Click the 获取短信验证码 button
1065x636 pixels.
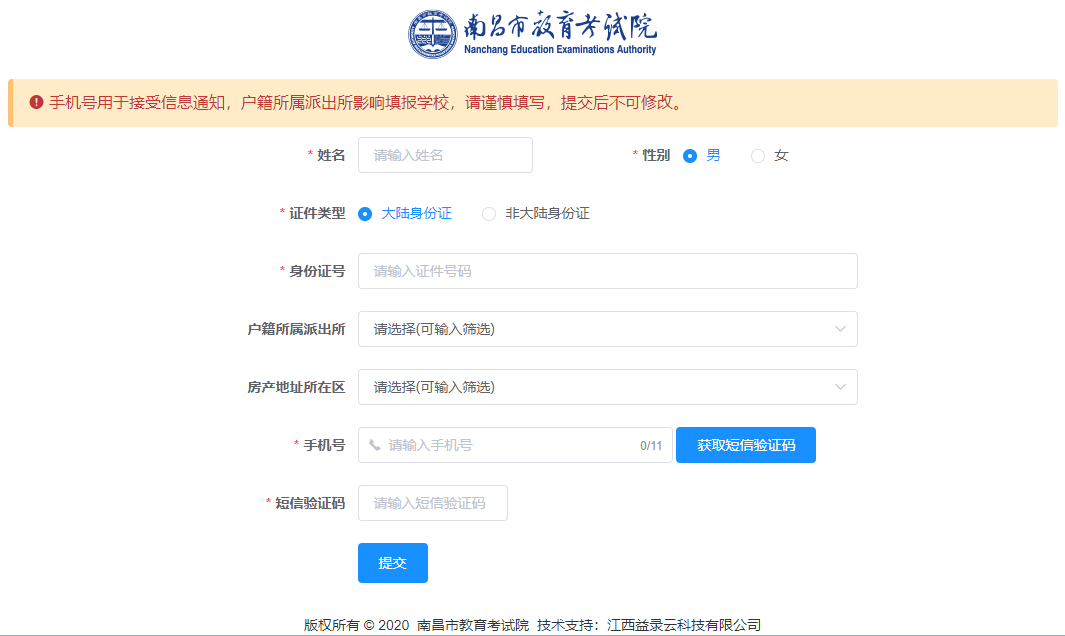(745, 445)
